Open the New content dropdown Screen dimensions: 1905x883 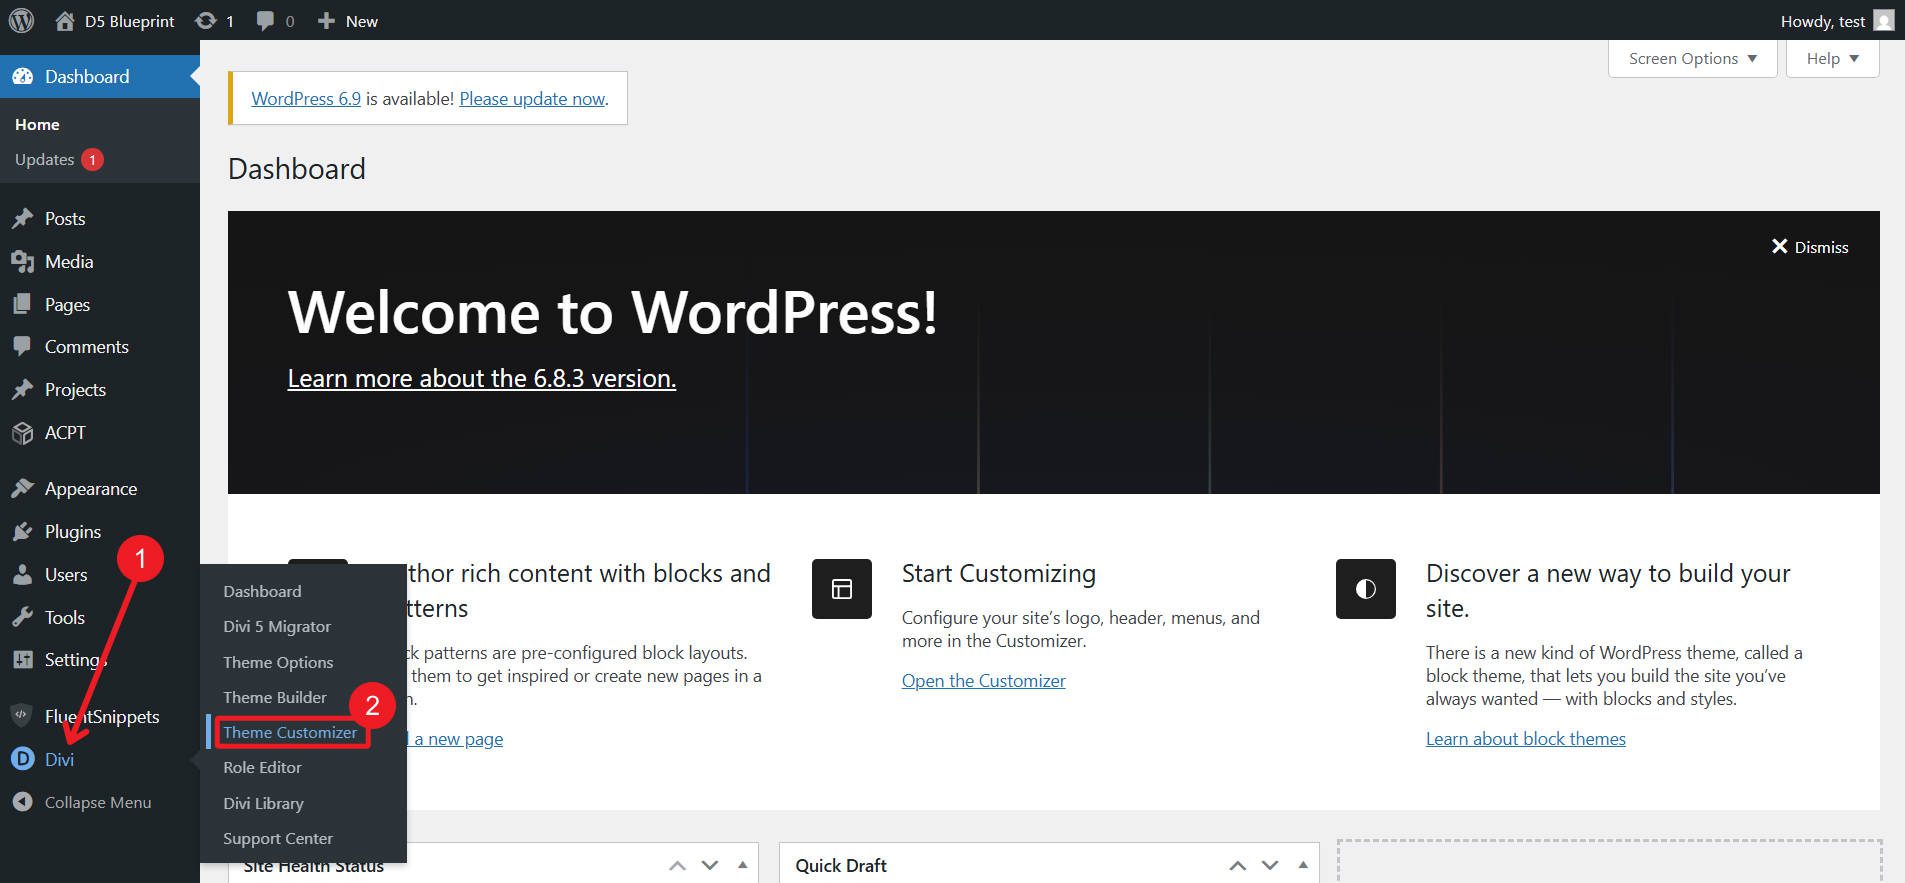click(x=348, y=21)
